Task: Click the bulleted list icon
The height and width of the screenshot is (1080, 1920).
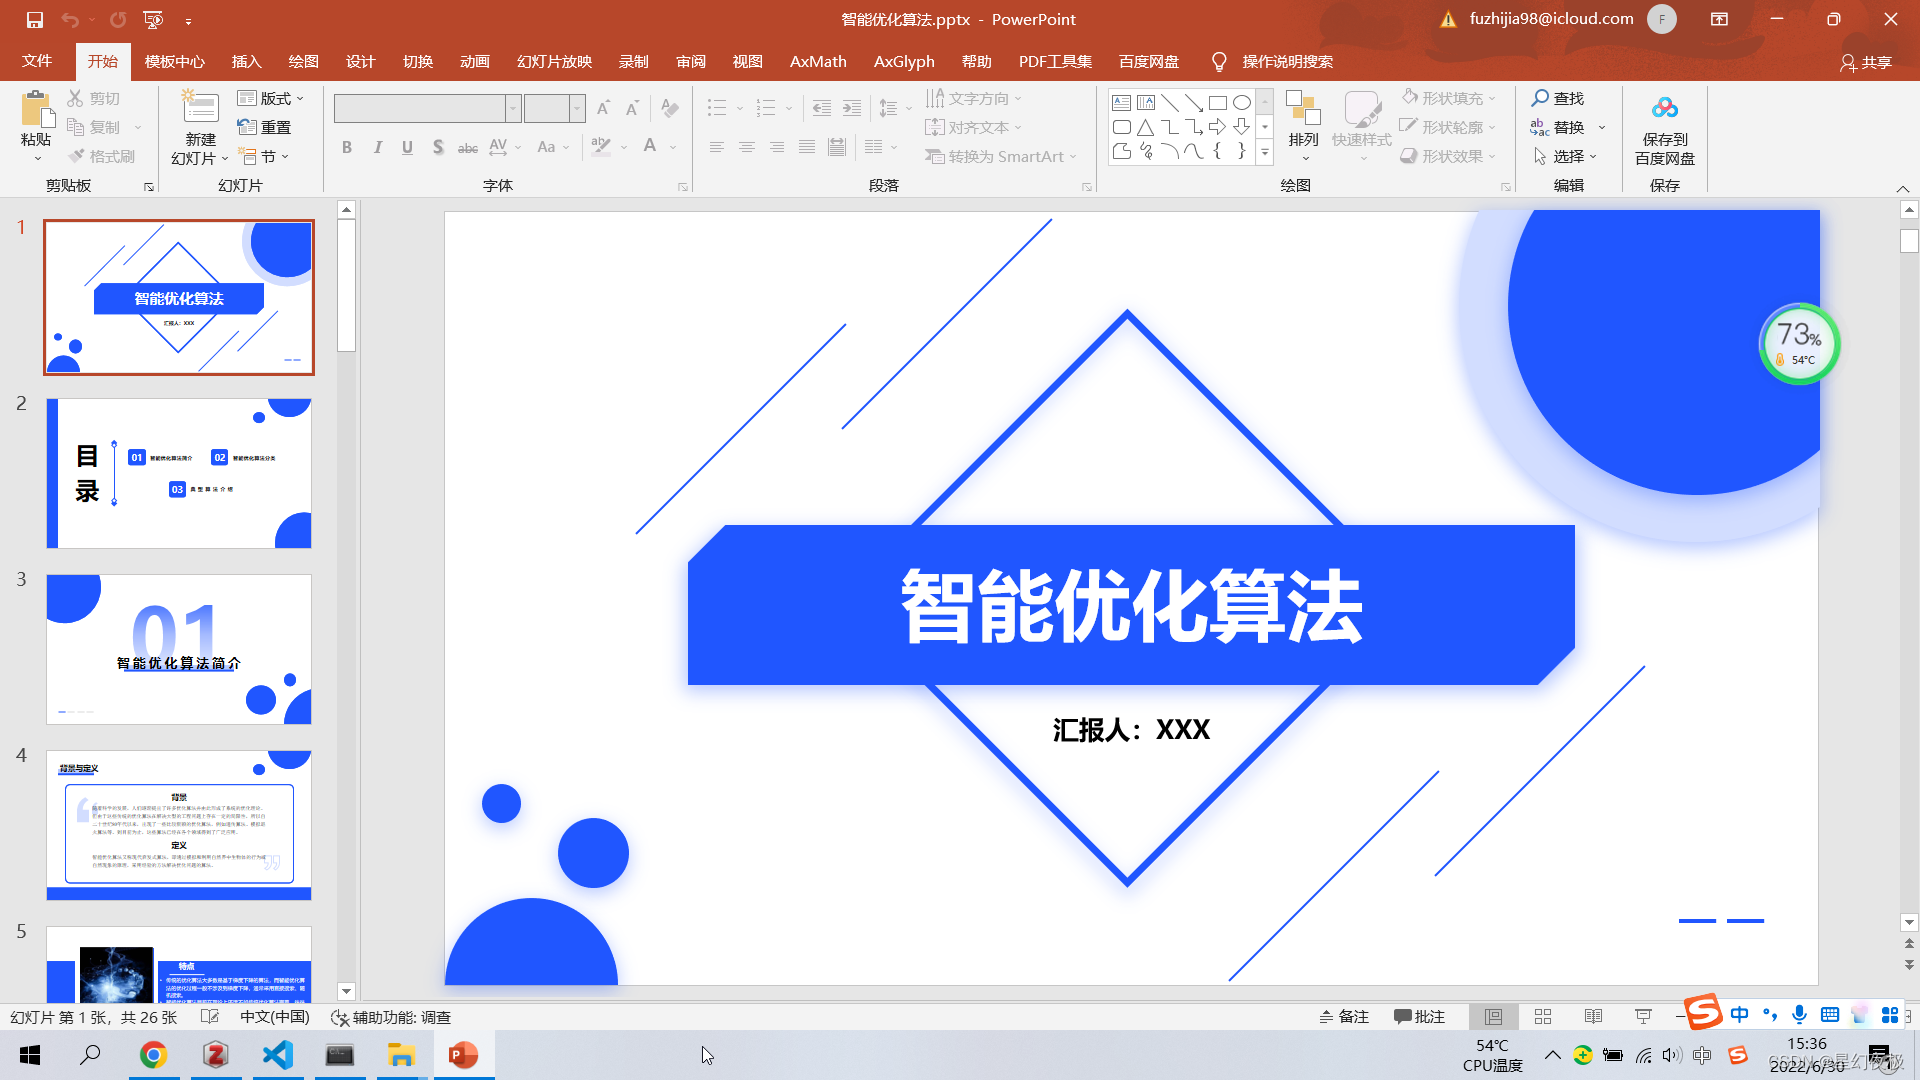Action: coord(717,107)
